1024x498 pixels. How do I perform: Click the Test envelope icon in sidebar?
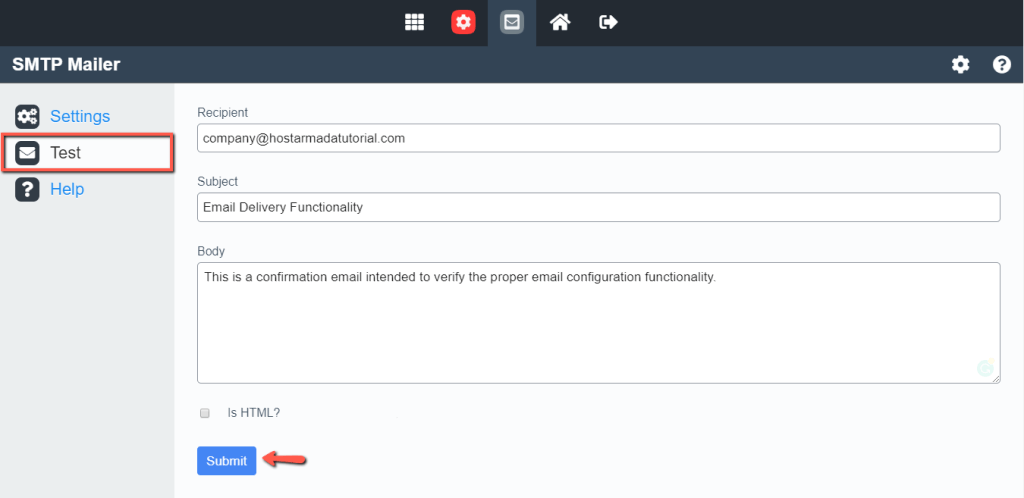pos(27,153)
